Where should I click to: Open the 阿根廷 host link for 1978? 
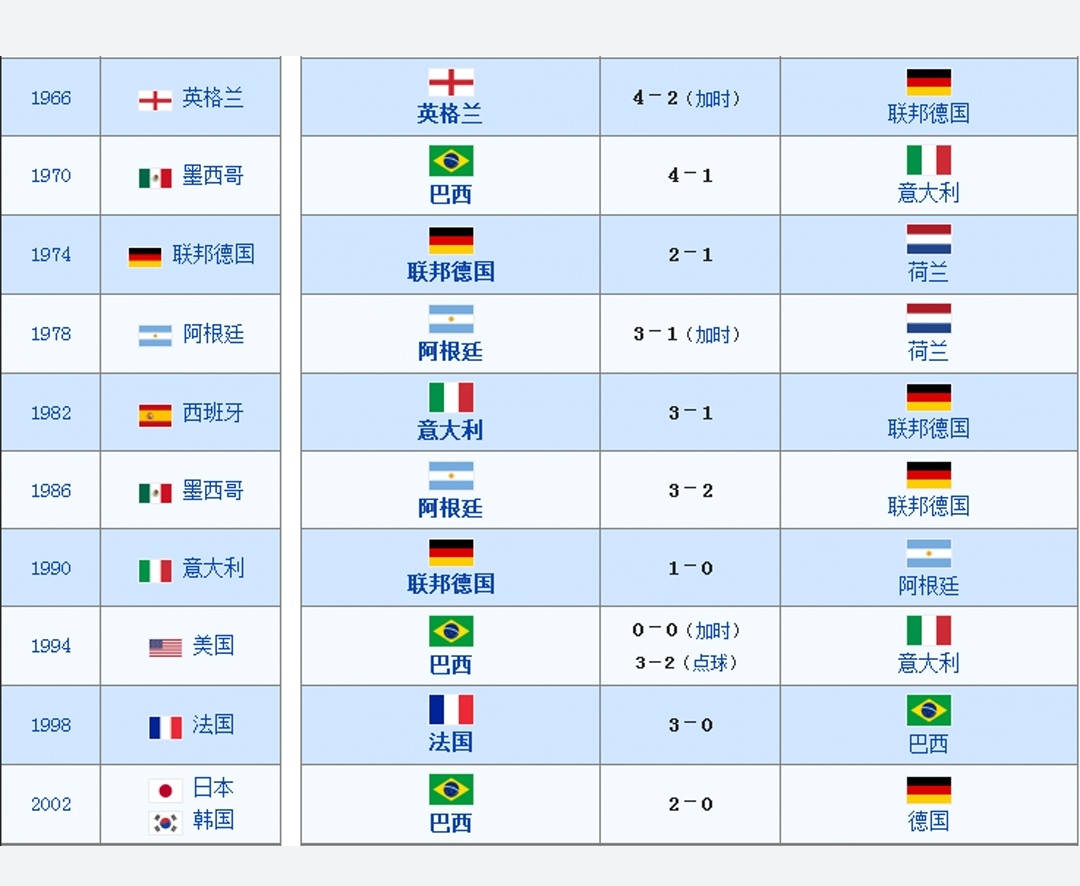coord(213,334)
